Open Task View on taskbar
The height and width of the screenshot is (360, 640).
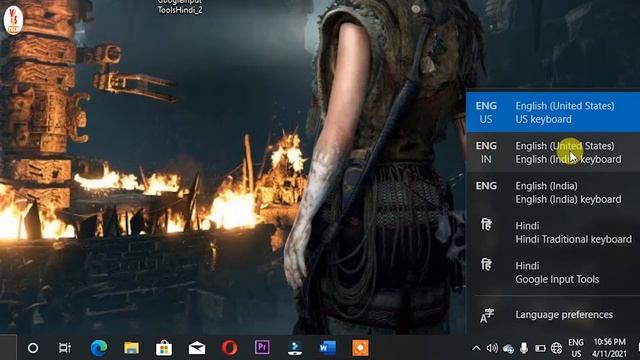pyautogui.click(x=65, y=348)
